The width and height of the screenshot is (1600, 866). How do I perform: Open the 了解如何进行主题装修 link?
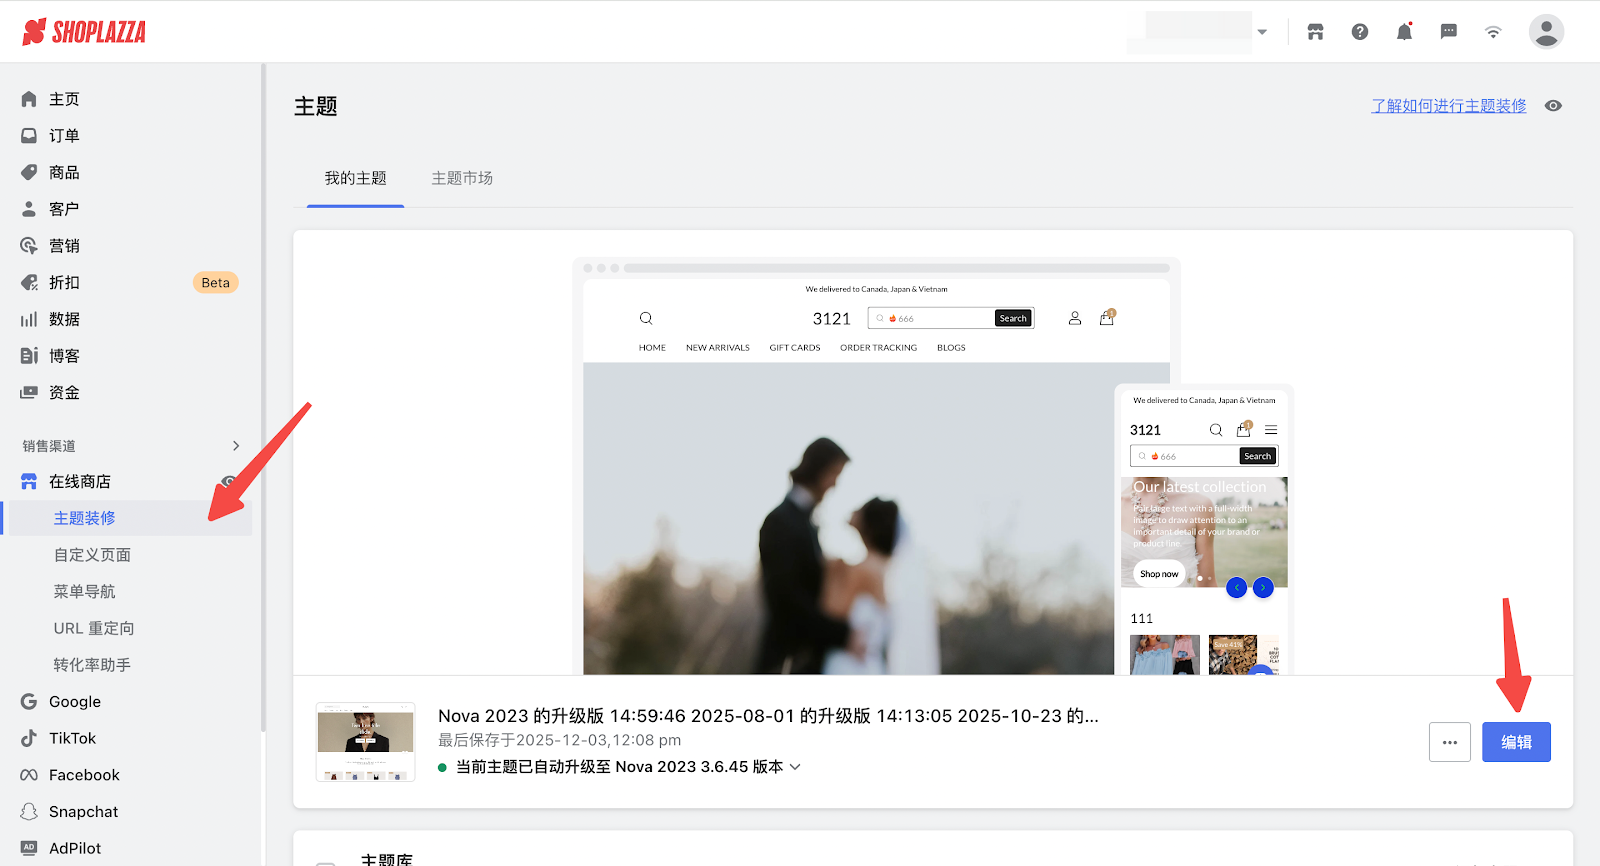pyautogui.click(x=1448, y=106)
